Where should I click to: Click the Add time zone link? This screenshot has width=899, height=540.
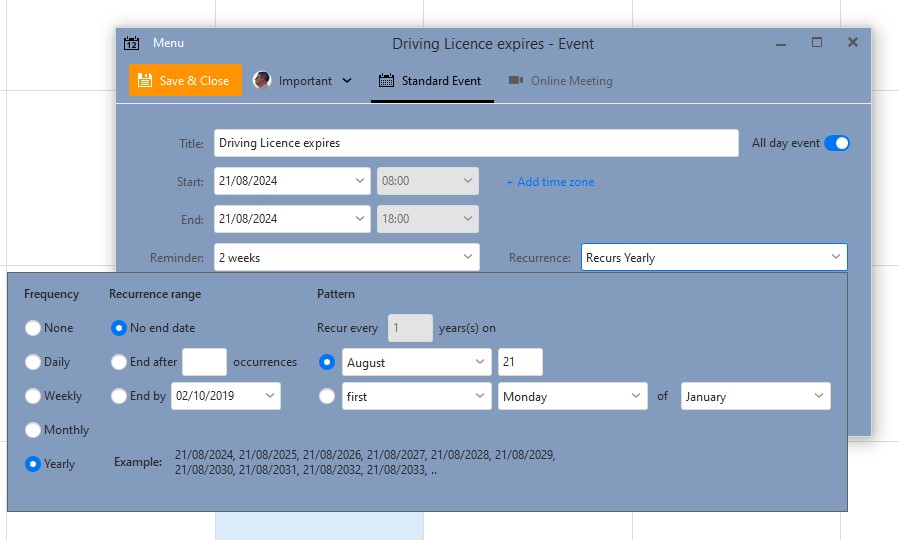pos(550,182)
